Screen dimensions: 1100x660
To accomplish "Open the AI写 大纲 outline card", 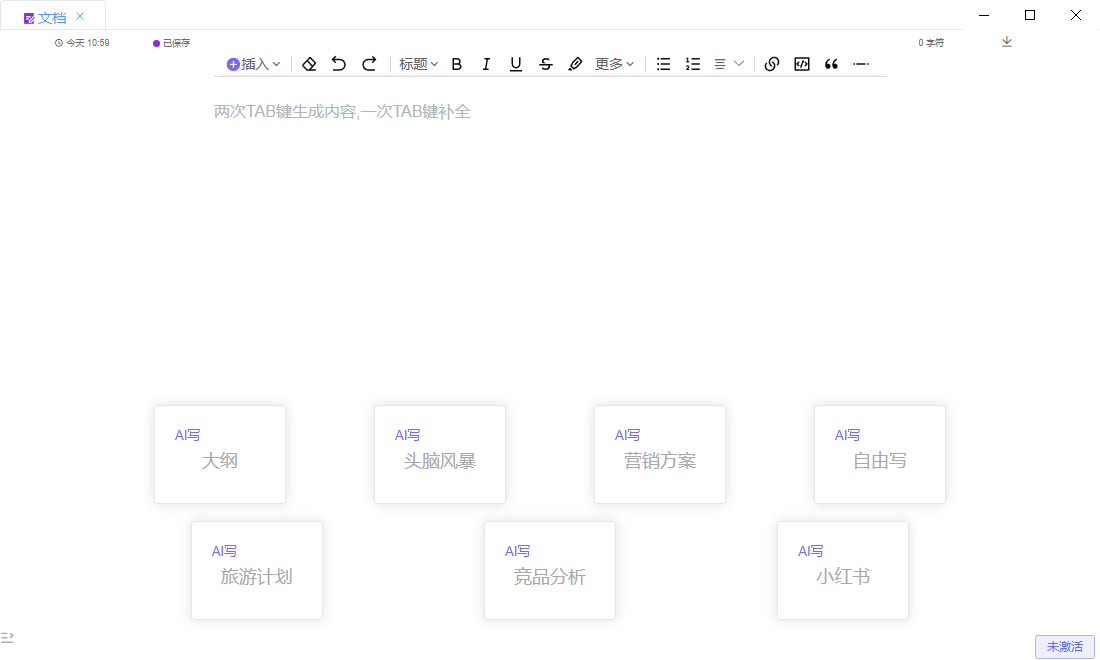I will click(x=220, y=454).
